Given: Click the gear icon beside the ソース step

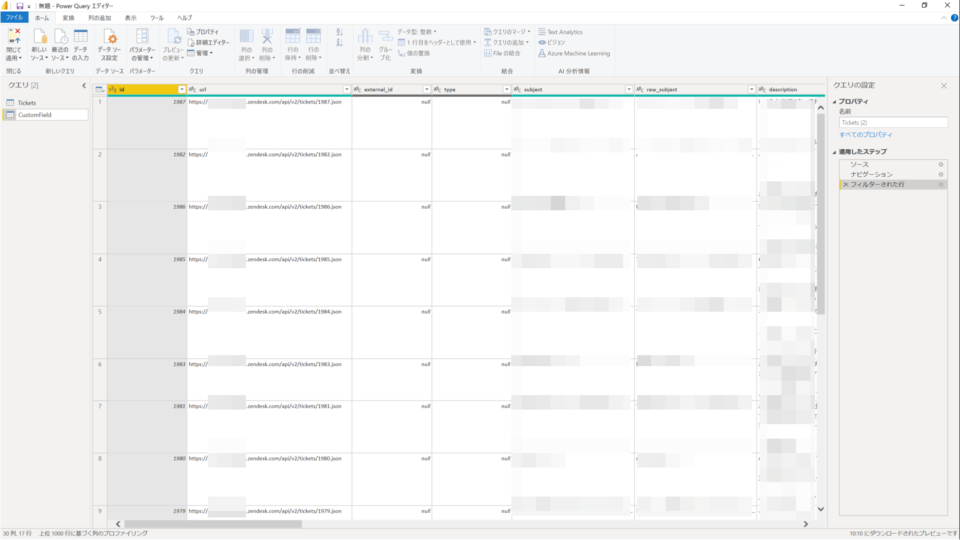Looking at the screenshot, I should 941,163.
